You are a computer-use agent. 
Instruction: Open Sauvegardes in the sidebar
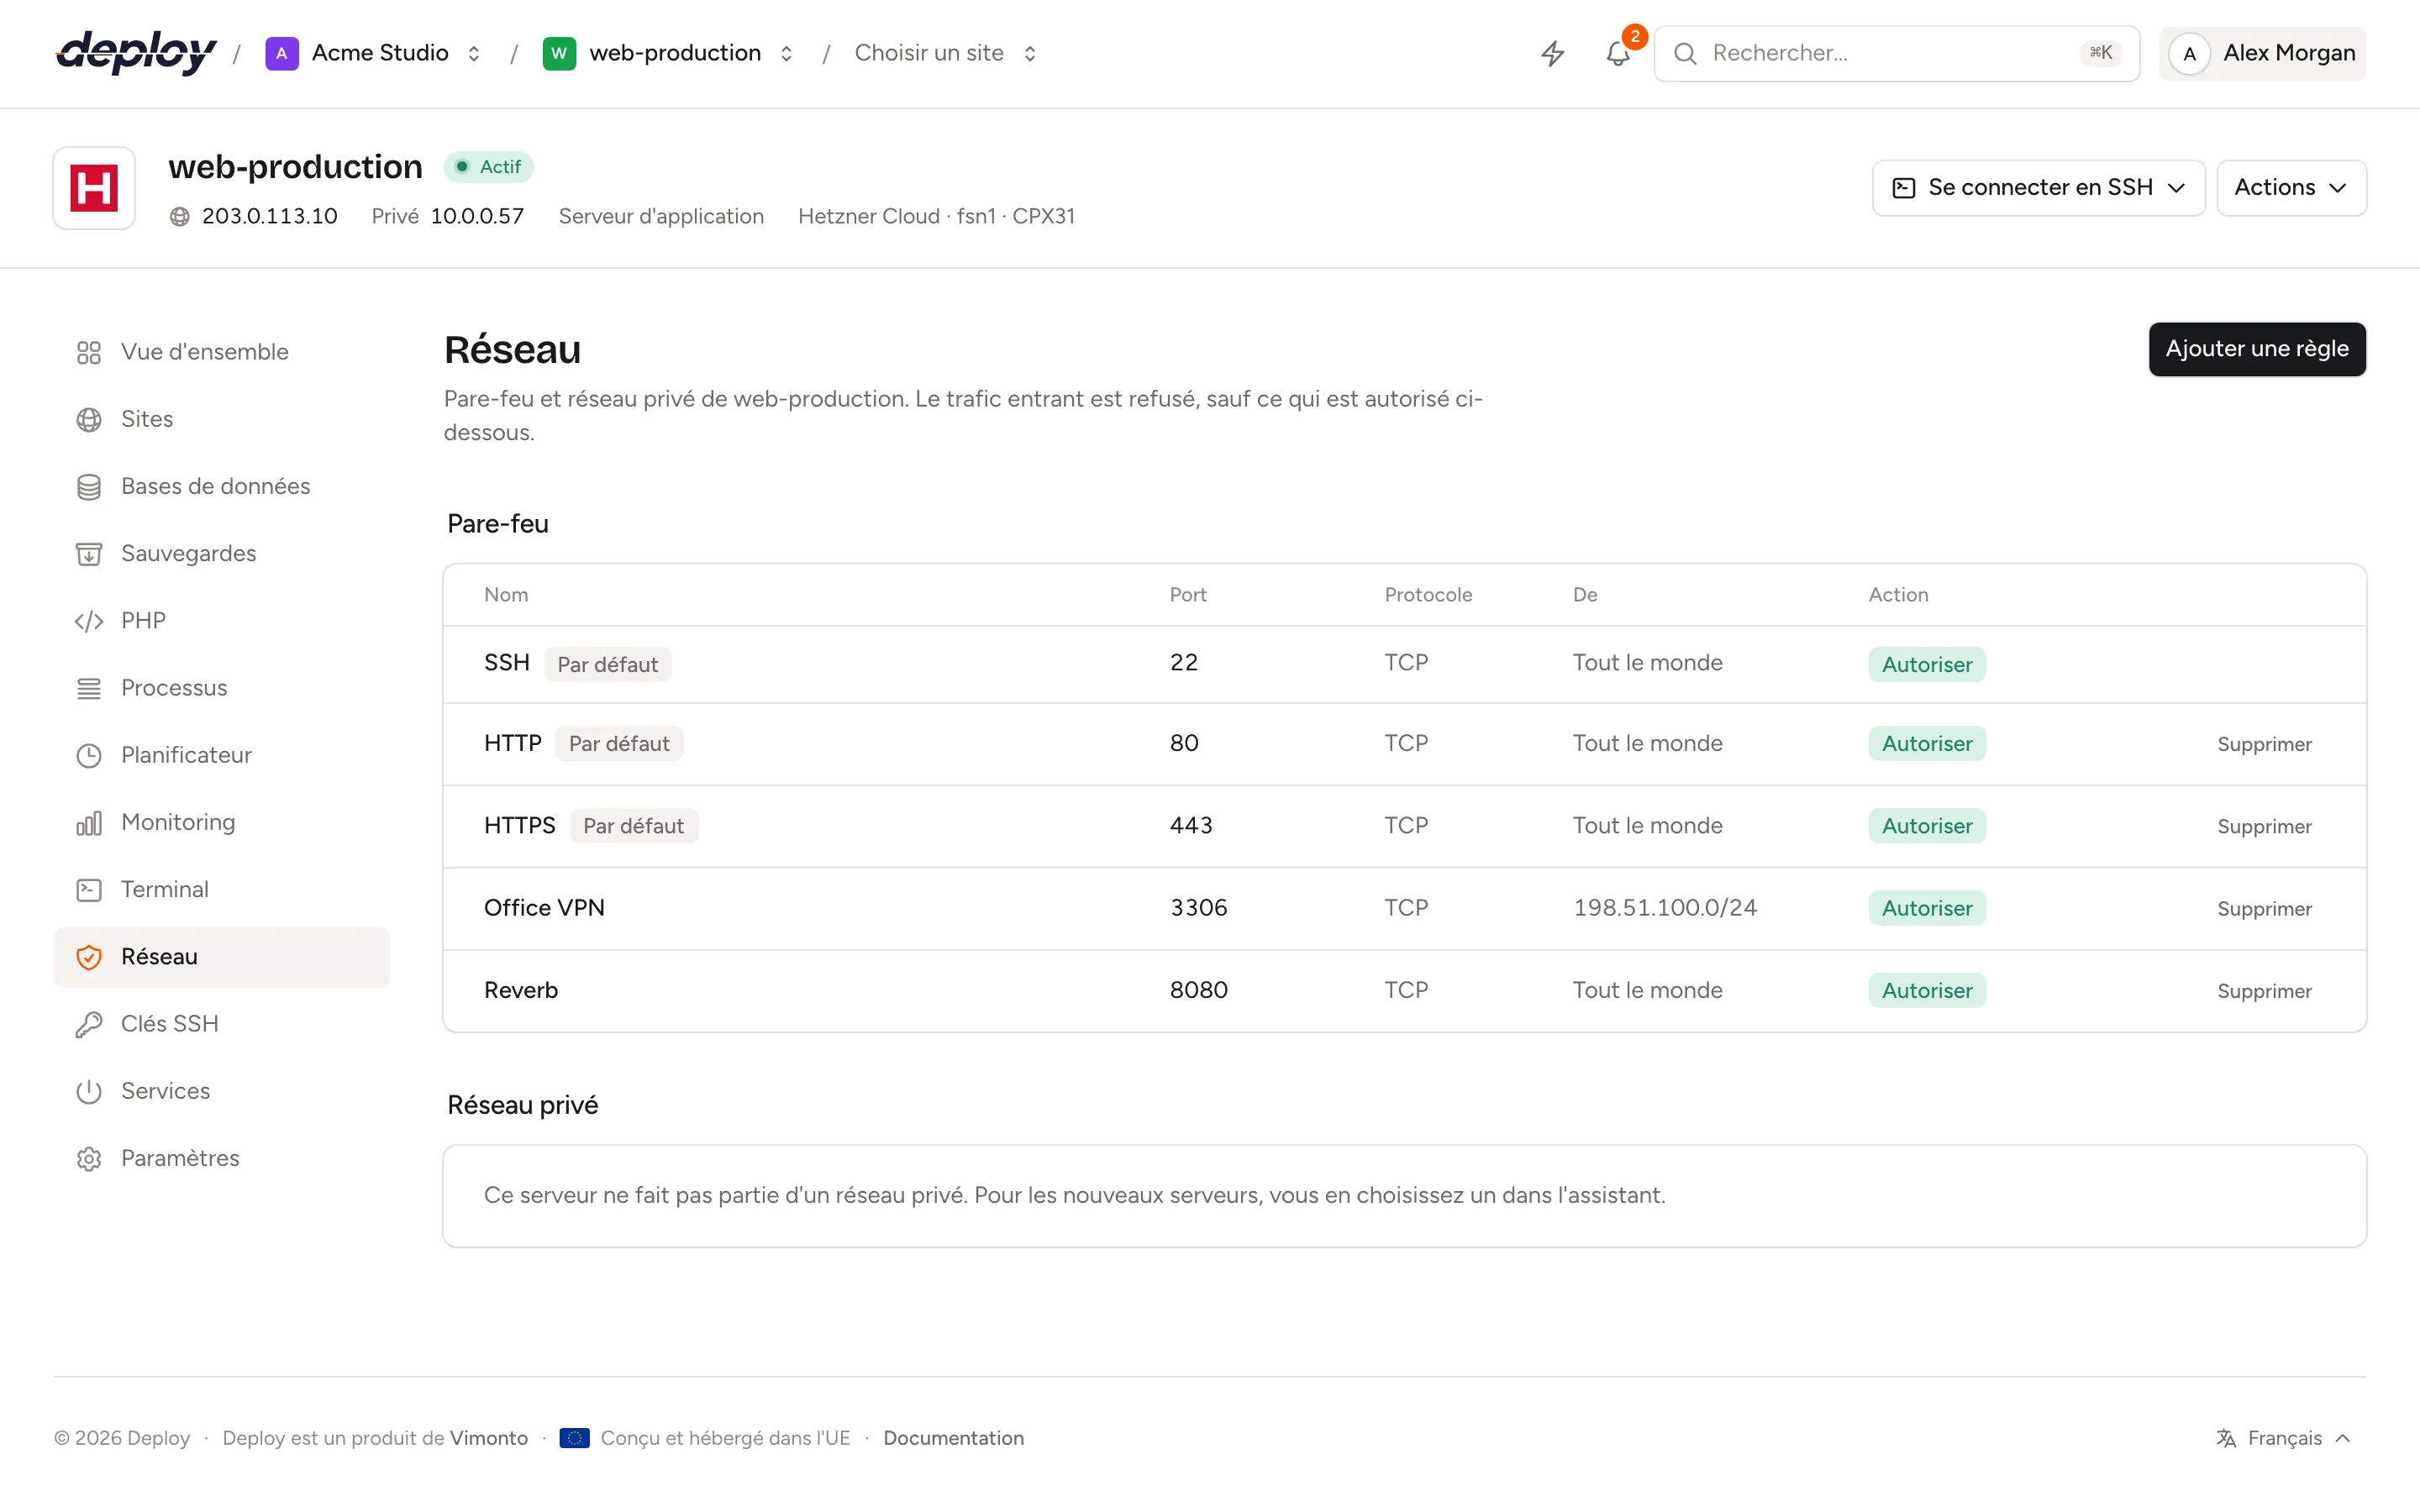point(221,553)
